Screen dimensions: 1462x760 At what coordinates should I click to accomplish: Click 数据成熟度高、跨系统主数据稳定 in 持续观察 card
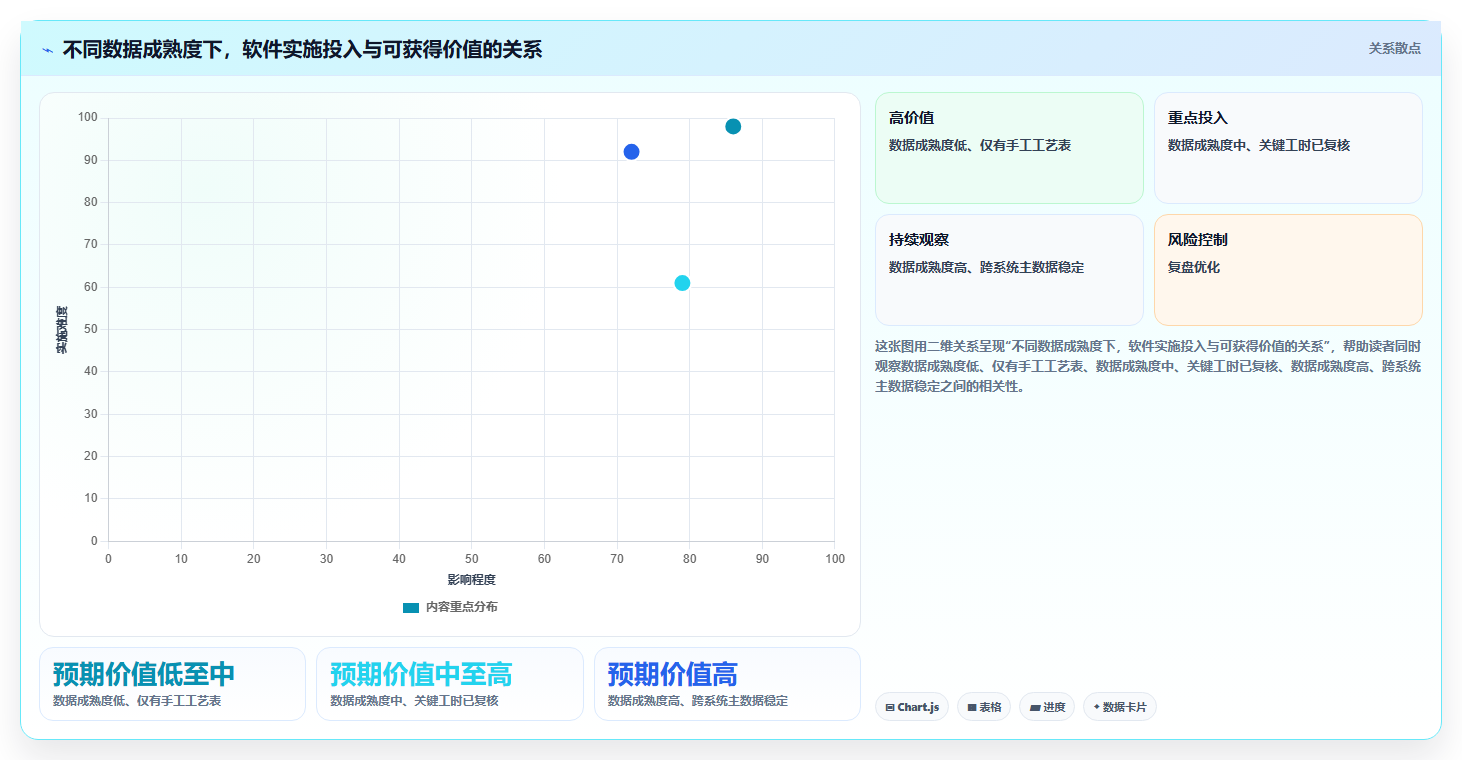(987, 268)
